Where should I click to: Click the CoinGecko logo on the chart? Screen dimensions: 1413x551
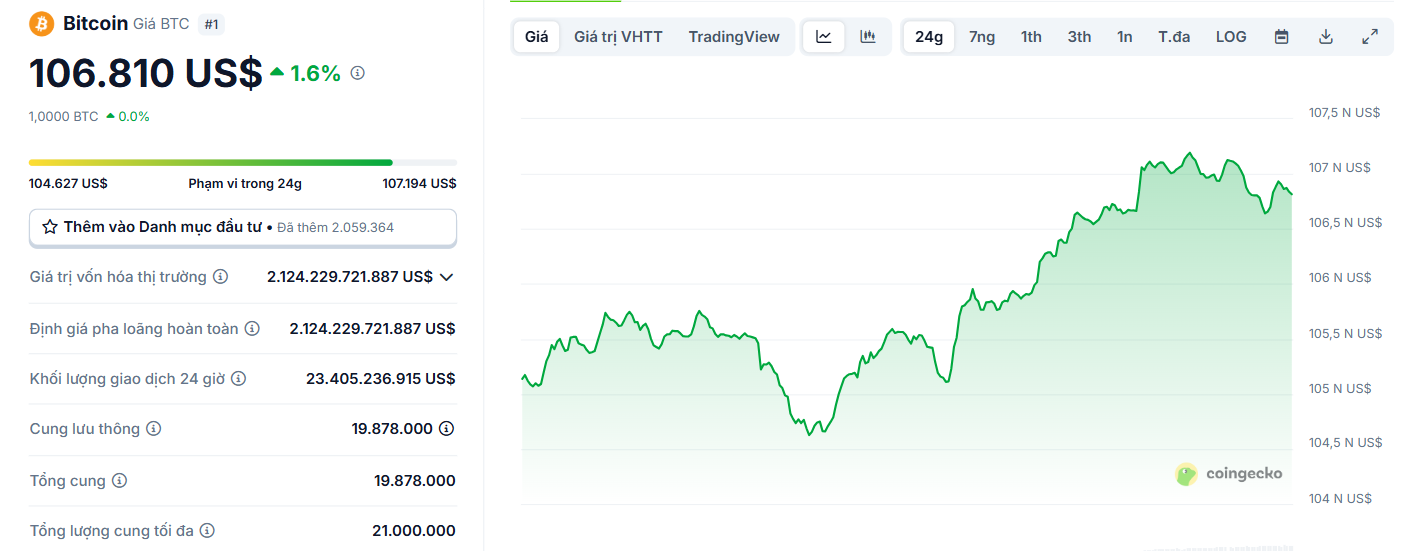(x=1229, y=474)
